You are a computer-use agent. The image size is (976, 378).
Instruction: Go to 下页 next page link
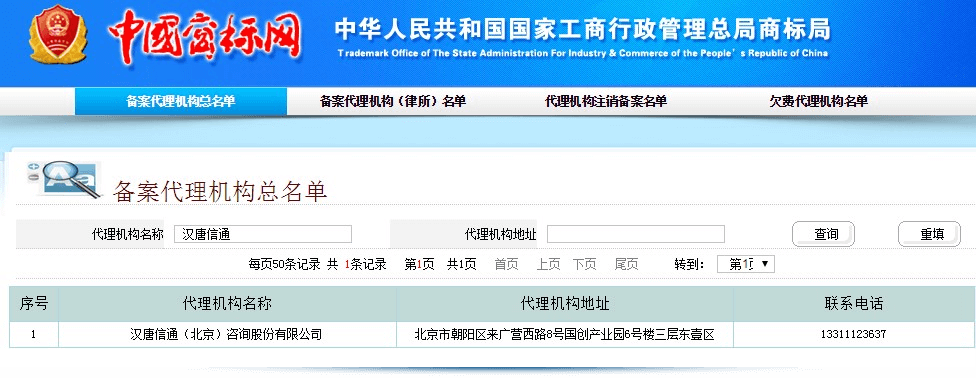[x=584, y=264]
